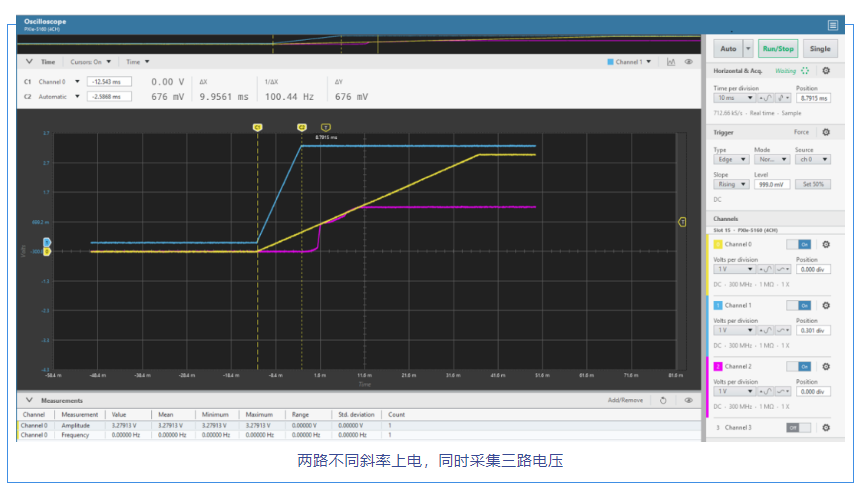Open Horizontal & Acq. settings gear

click(826, 71)
